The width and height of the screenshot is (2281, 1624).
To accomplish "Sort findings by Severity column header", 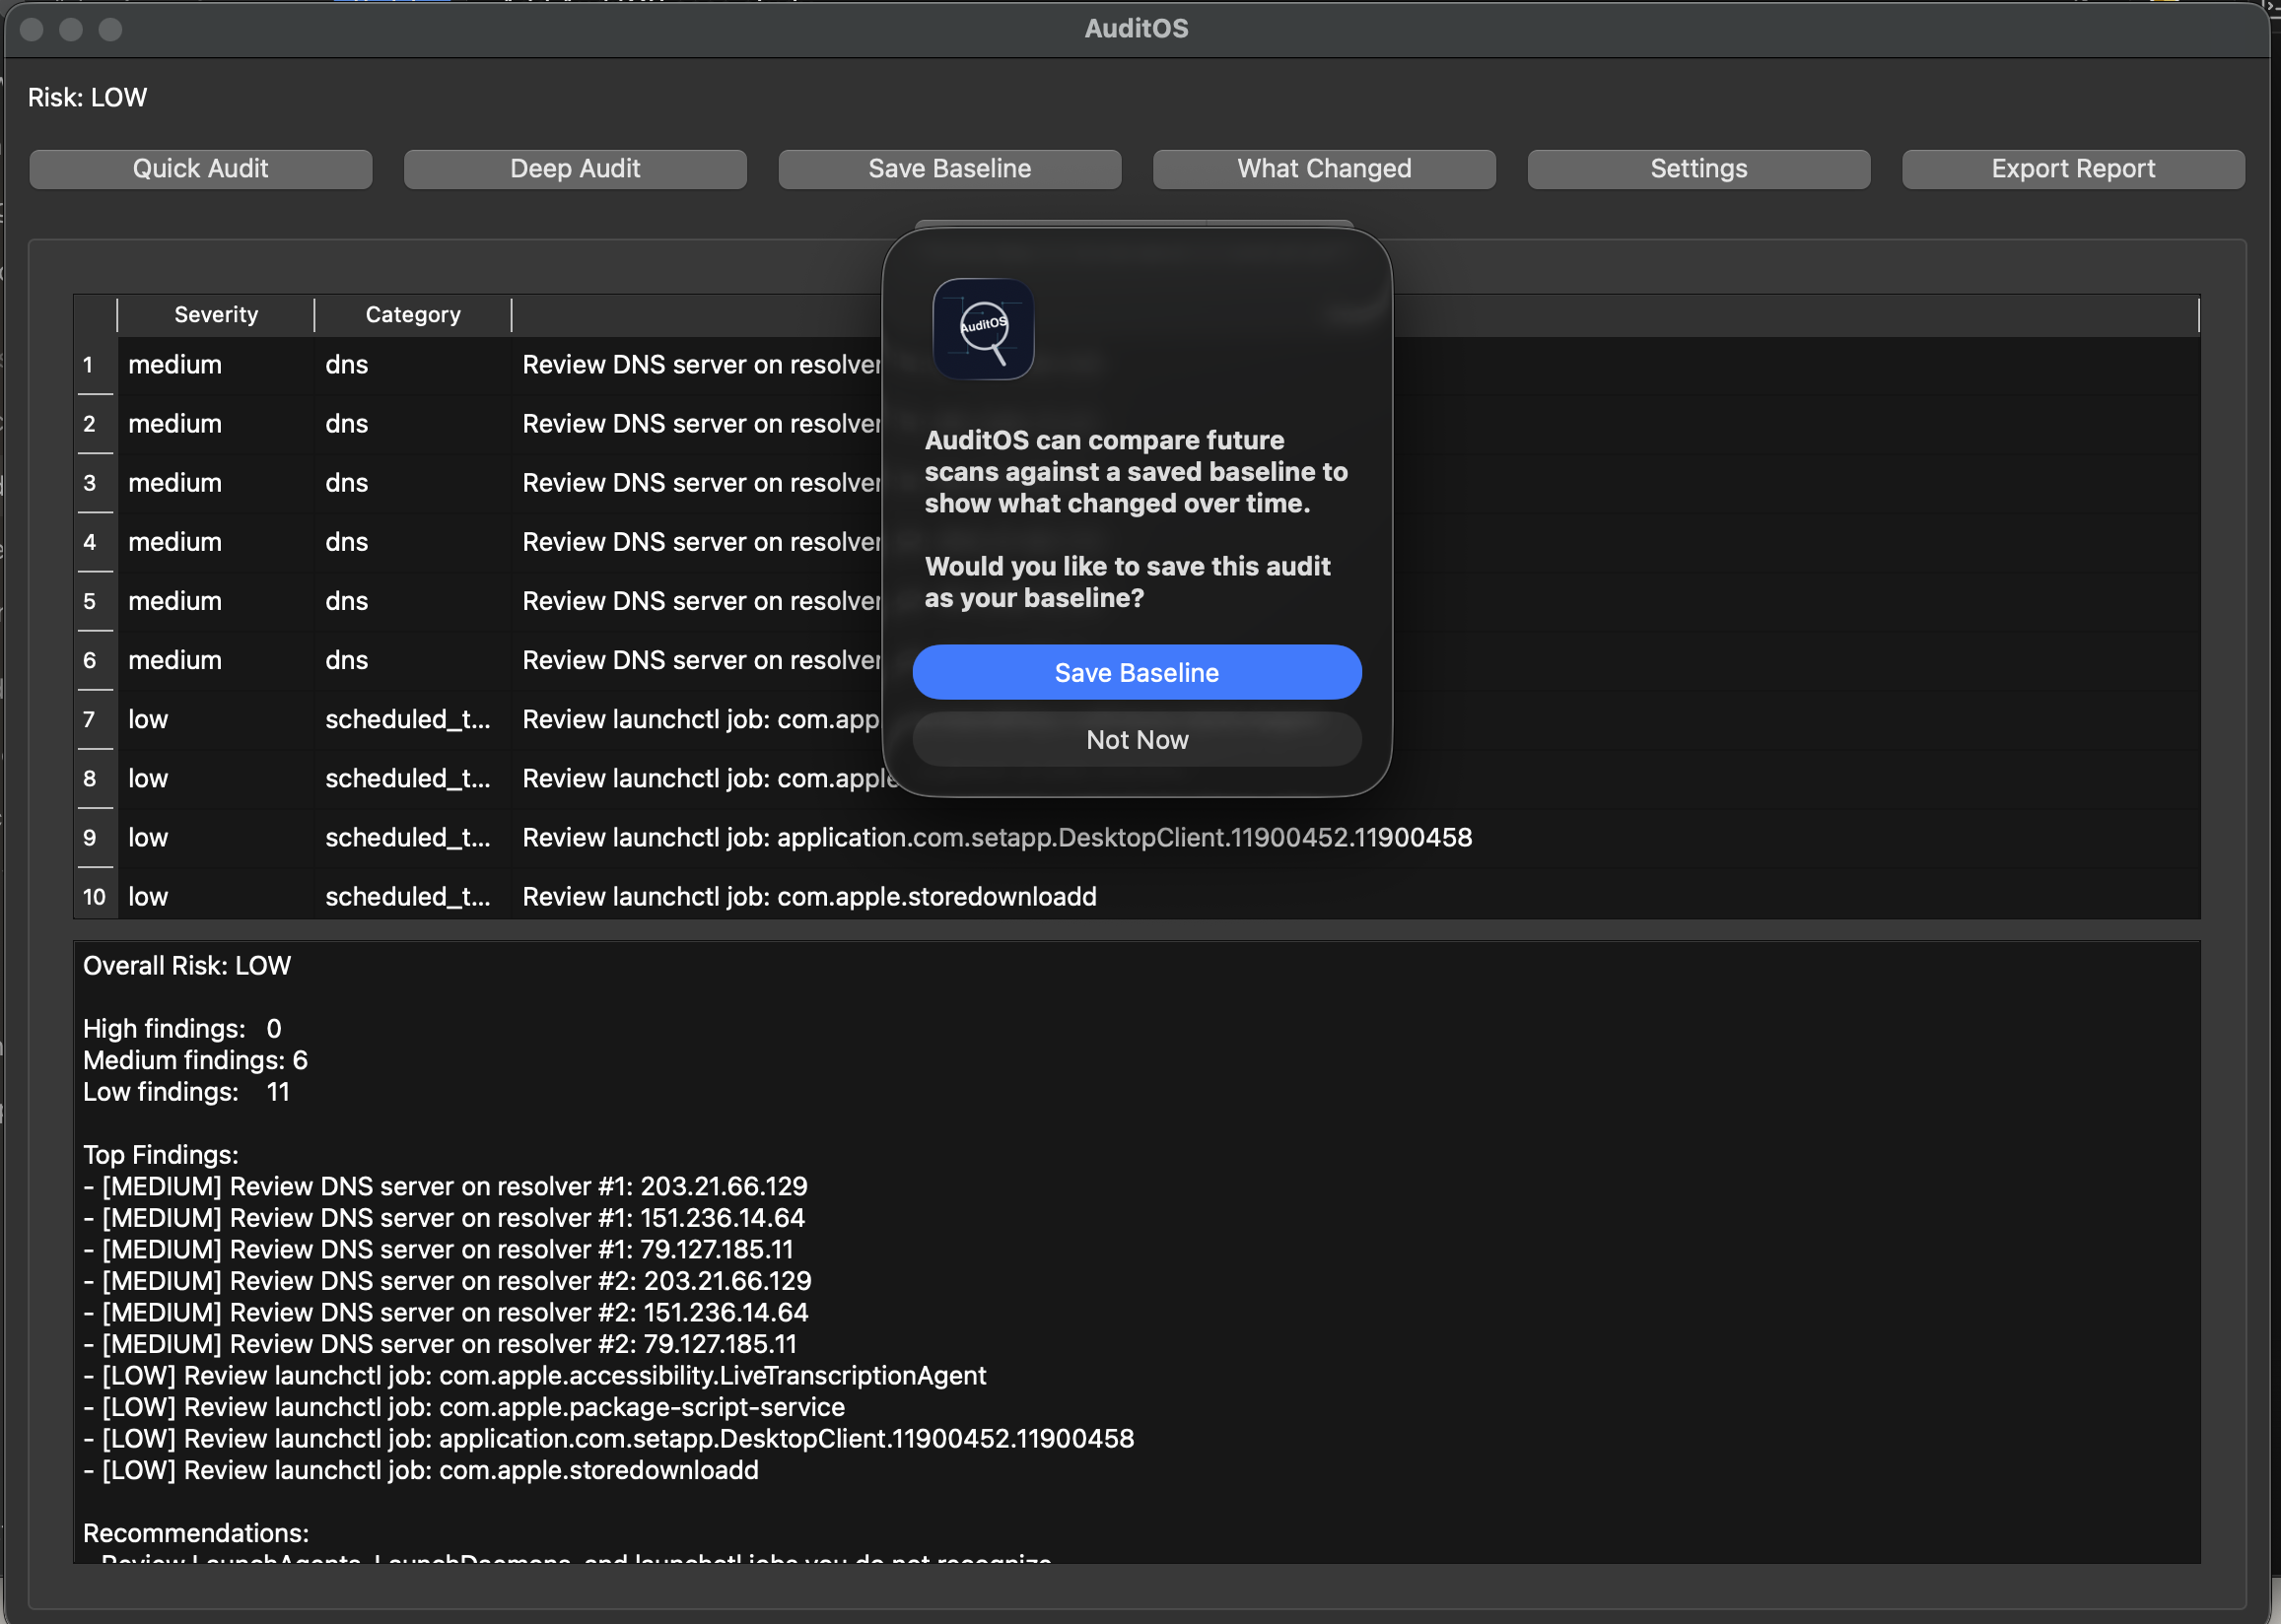I will [x=216, y=315].
